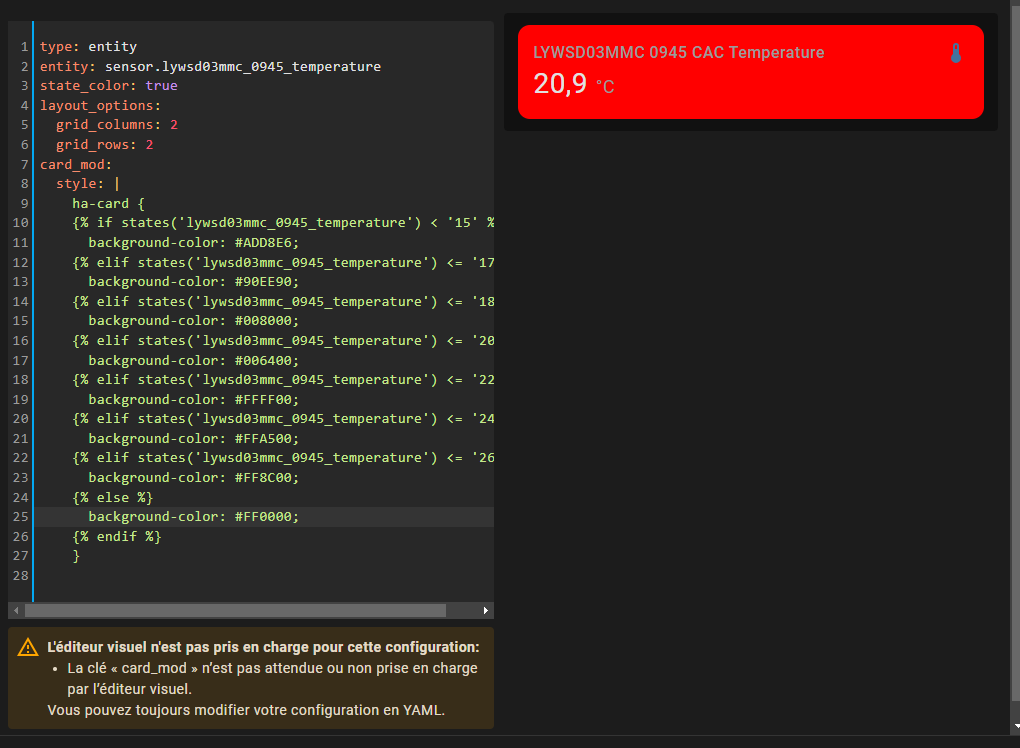This screenshot has width=1020, height=748.
Task: Click the right arrow of the horizontal scrollbar
Action: [486, 610]
